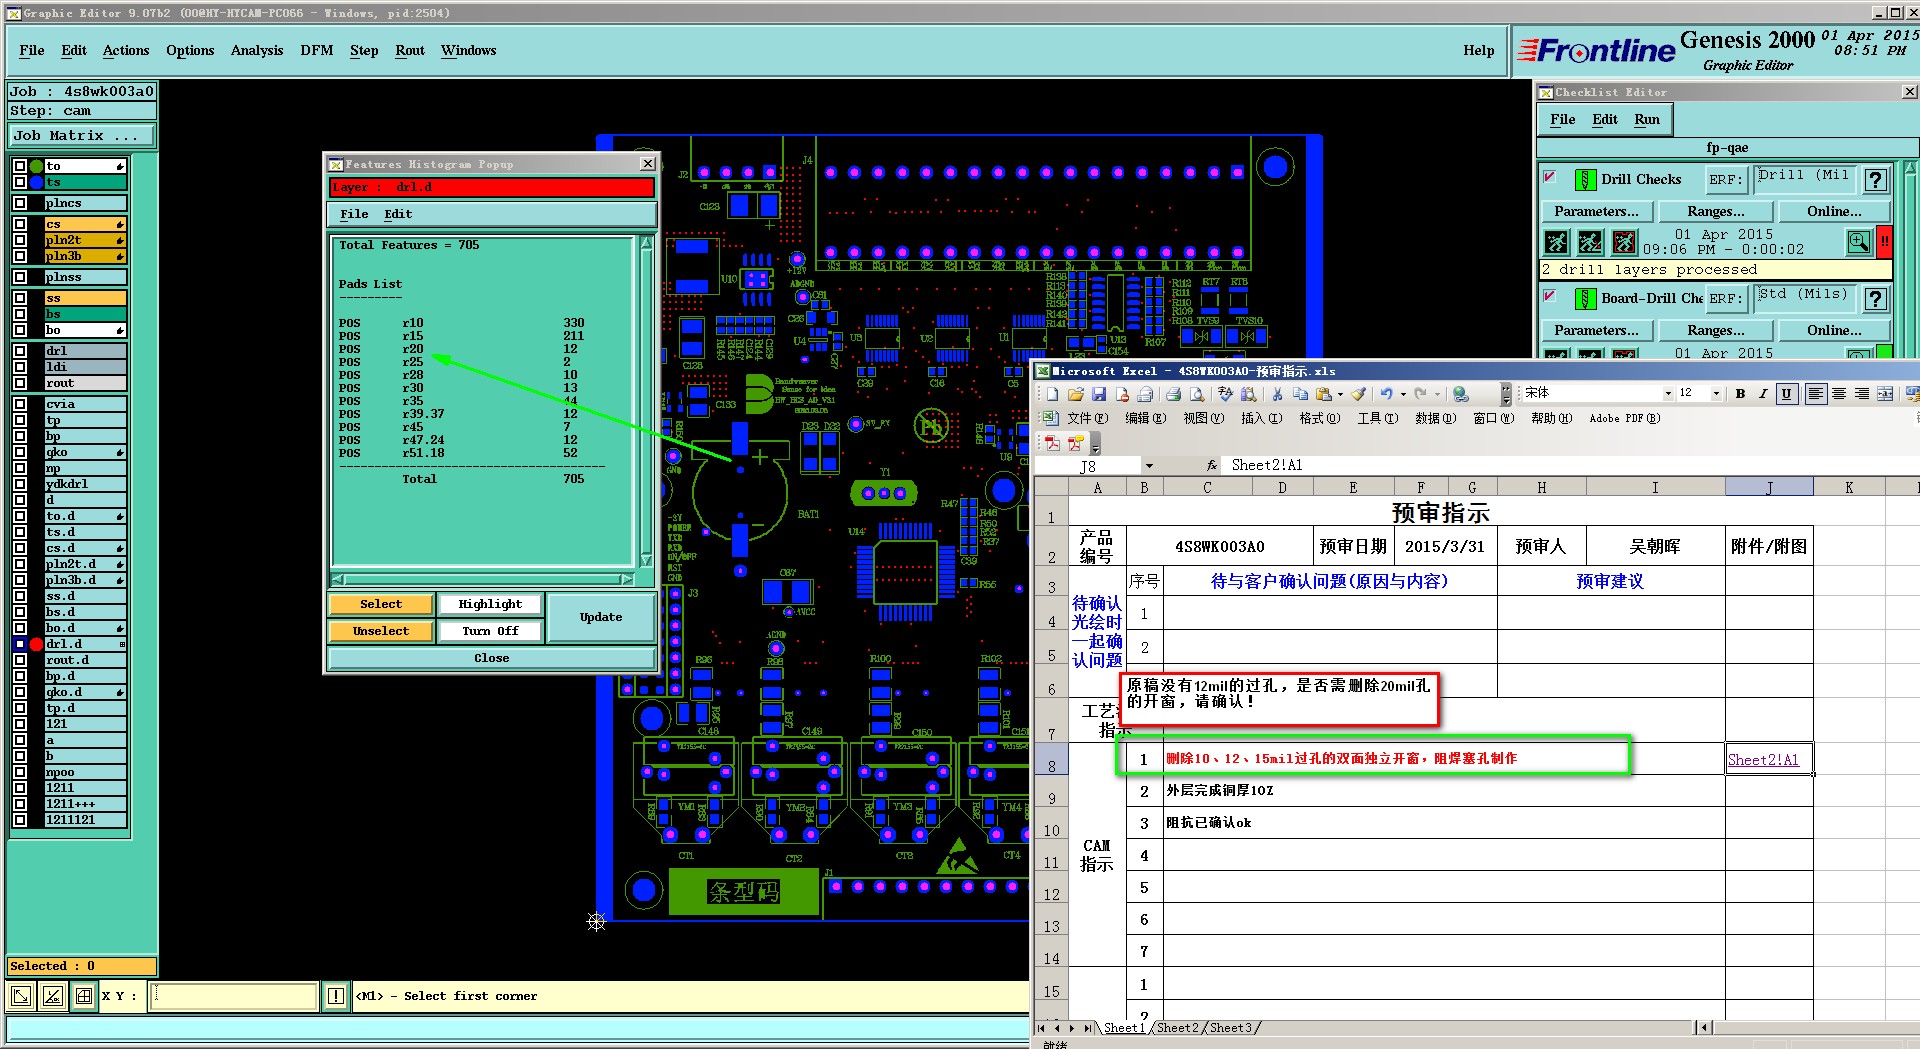Click the red alert swatch for Drill Checks

click(x=1884, y=242)
